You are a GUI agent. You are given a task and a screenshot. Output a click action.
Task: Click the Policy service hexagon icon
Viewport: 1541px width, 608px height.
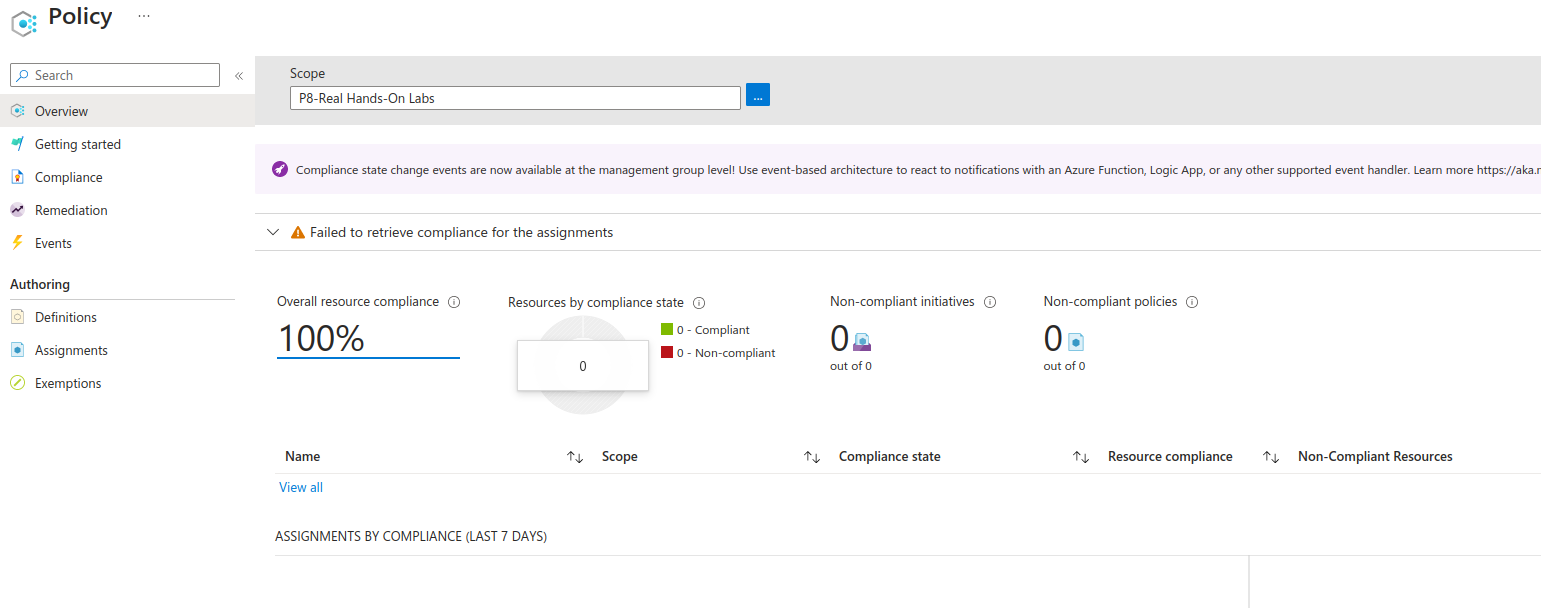pyautogui.click(x=24, y=22)
